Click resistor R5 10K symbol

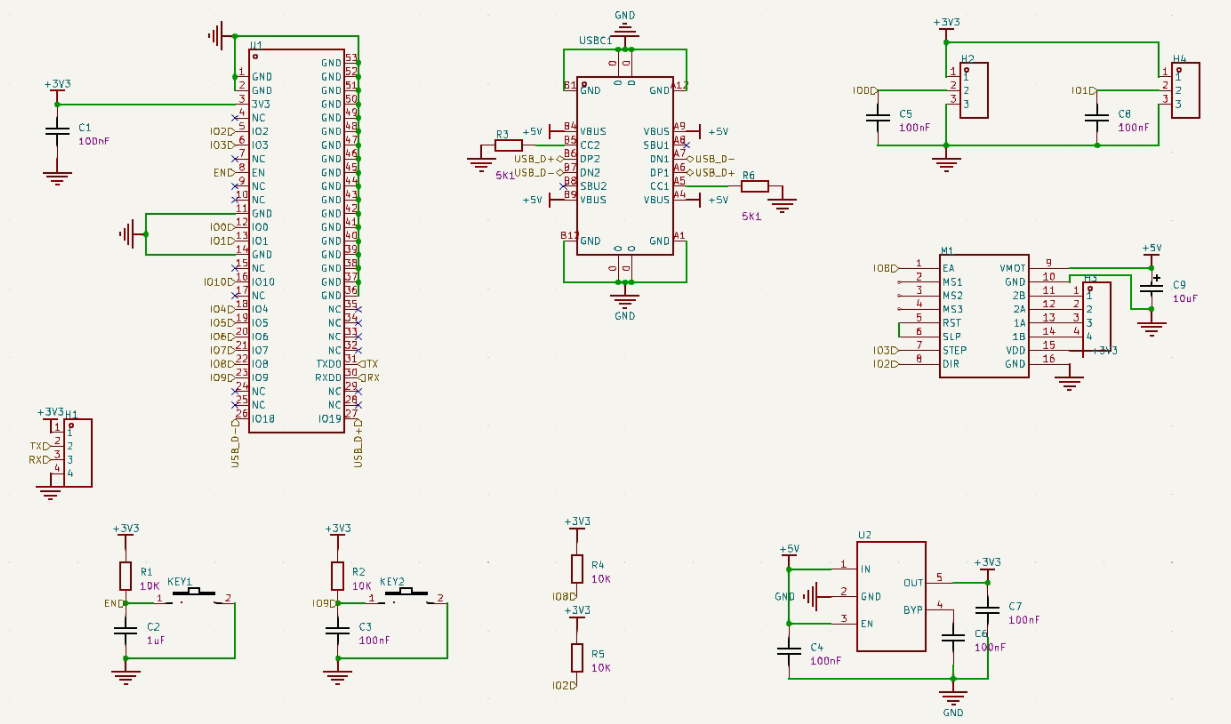pyautogui.click(x=577, y=657)
